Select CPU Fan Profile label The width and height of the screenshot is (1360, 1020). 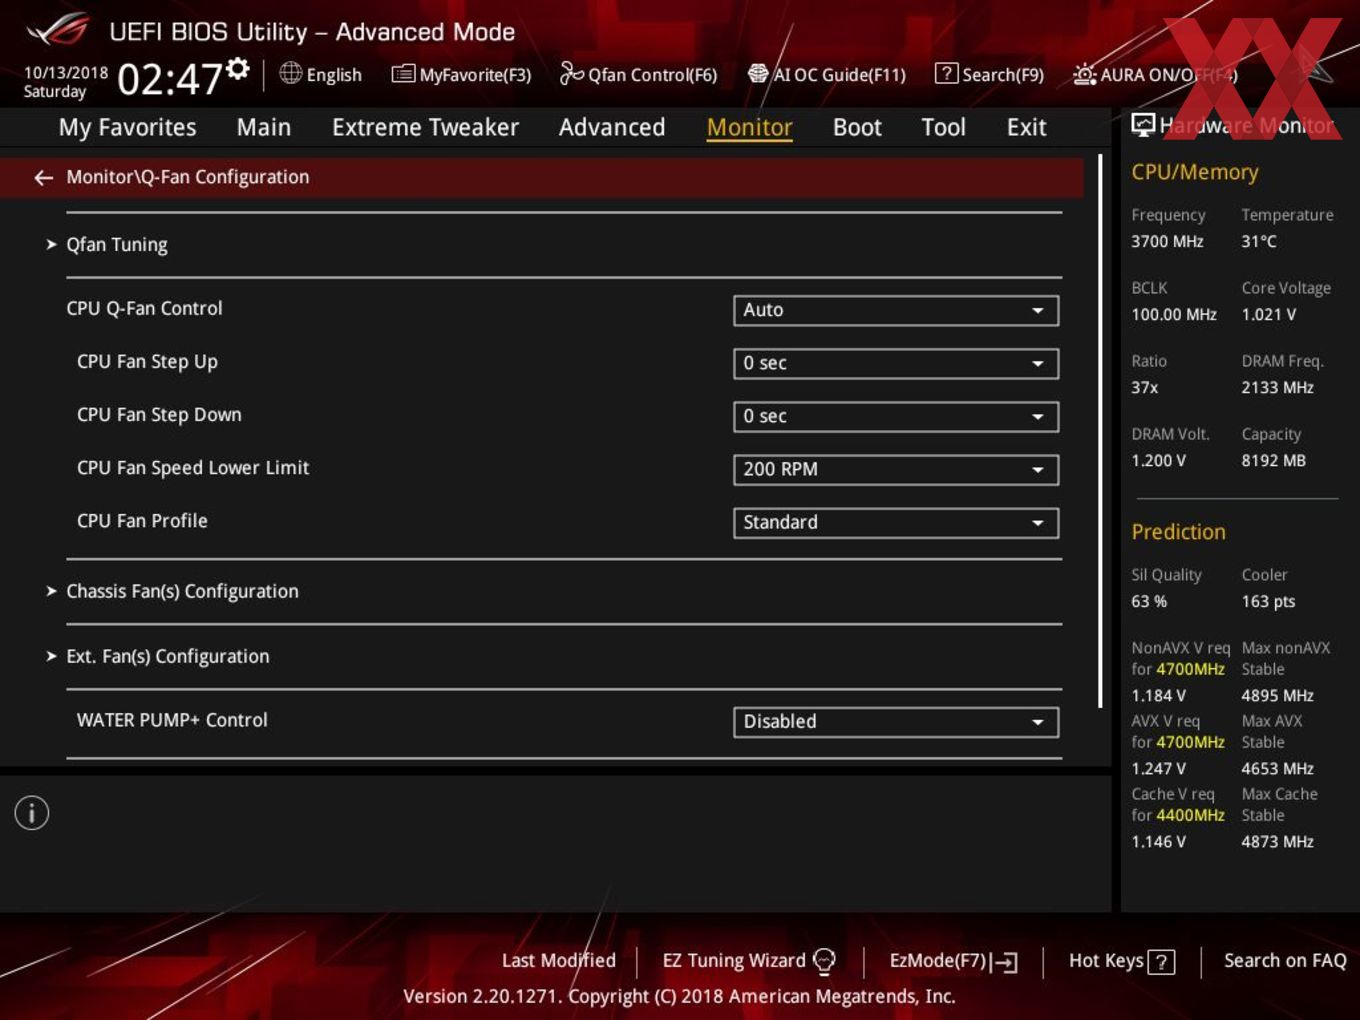click(x=142, y=521)
